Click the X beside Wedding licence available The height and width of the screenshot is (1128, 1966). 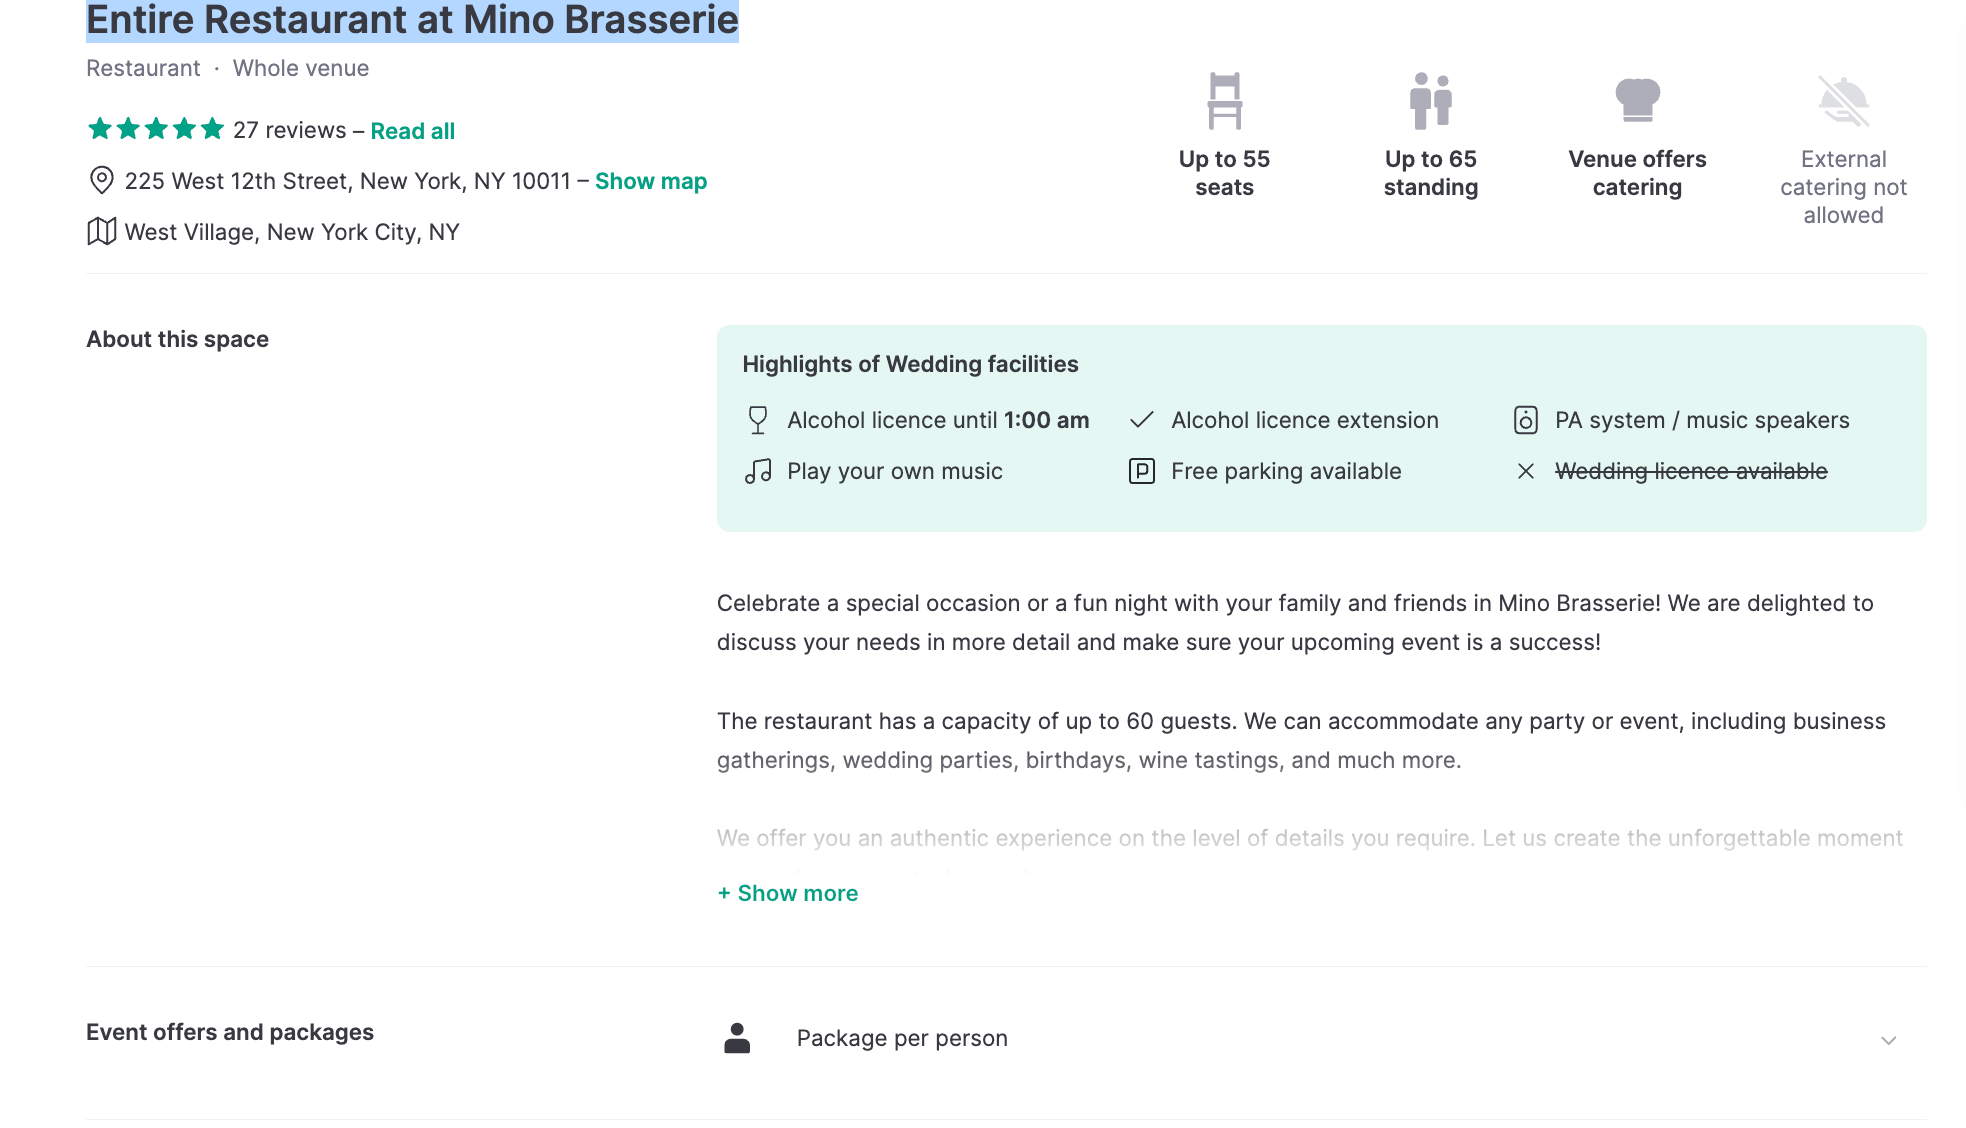pyautogui.click(x=1525, y=471)
